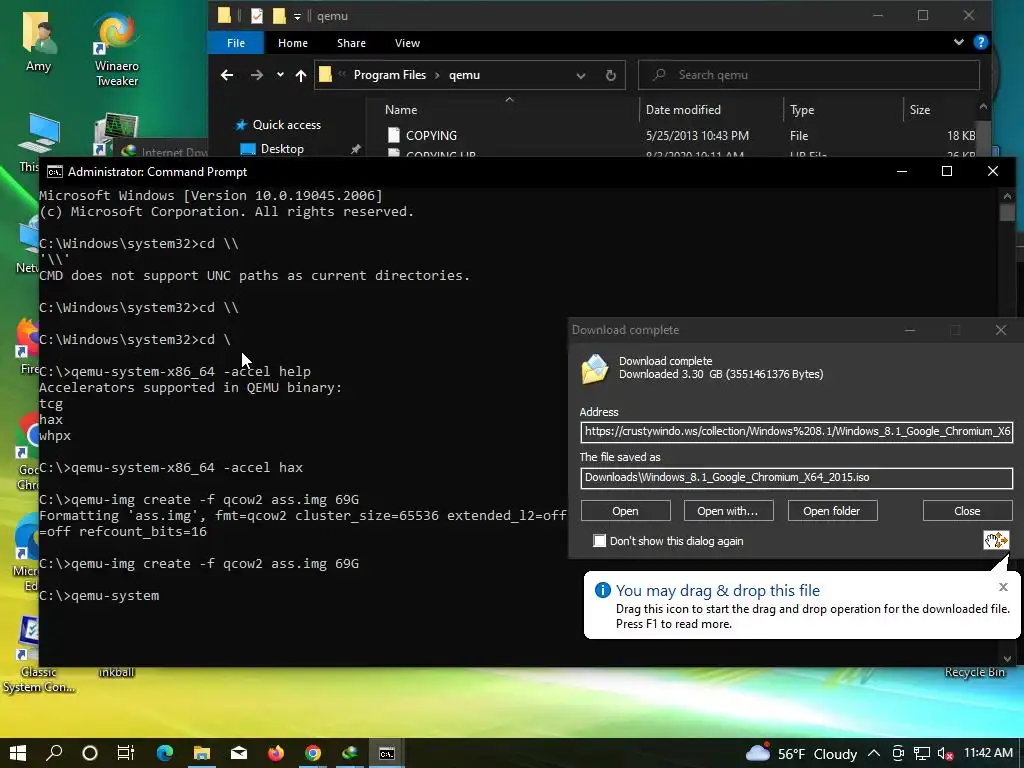
Task: Open the Winaero Tweaker desktop shortcut
Action: [x=117, y=49]
